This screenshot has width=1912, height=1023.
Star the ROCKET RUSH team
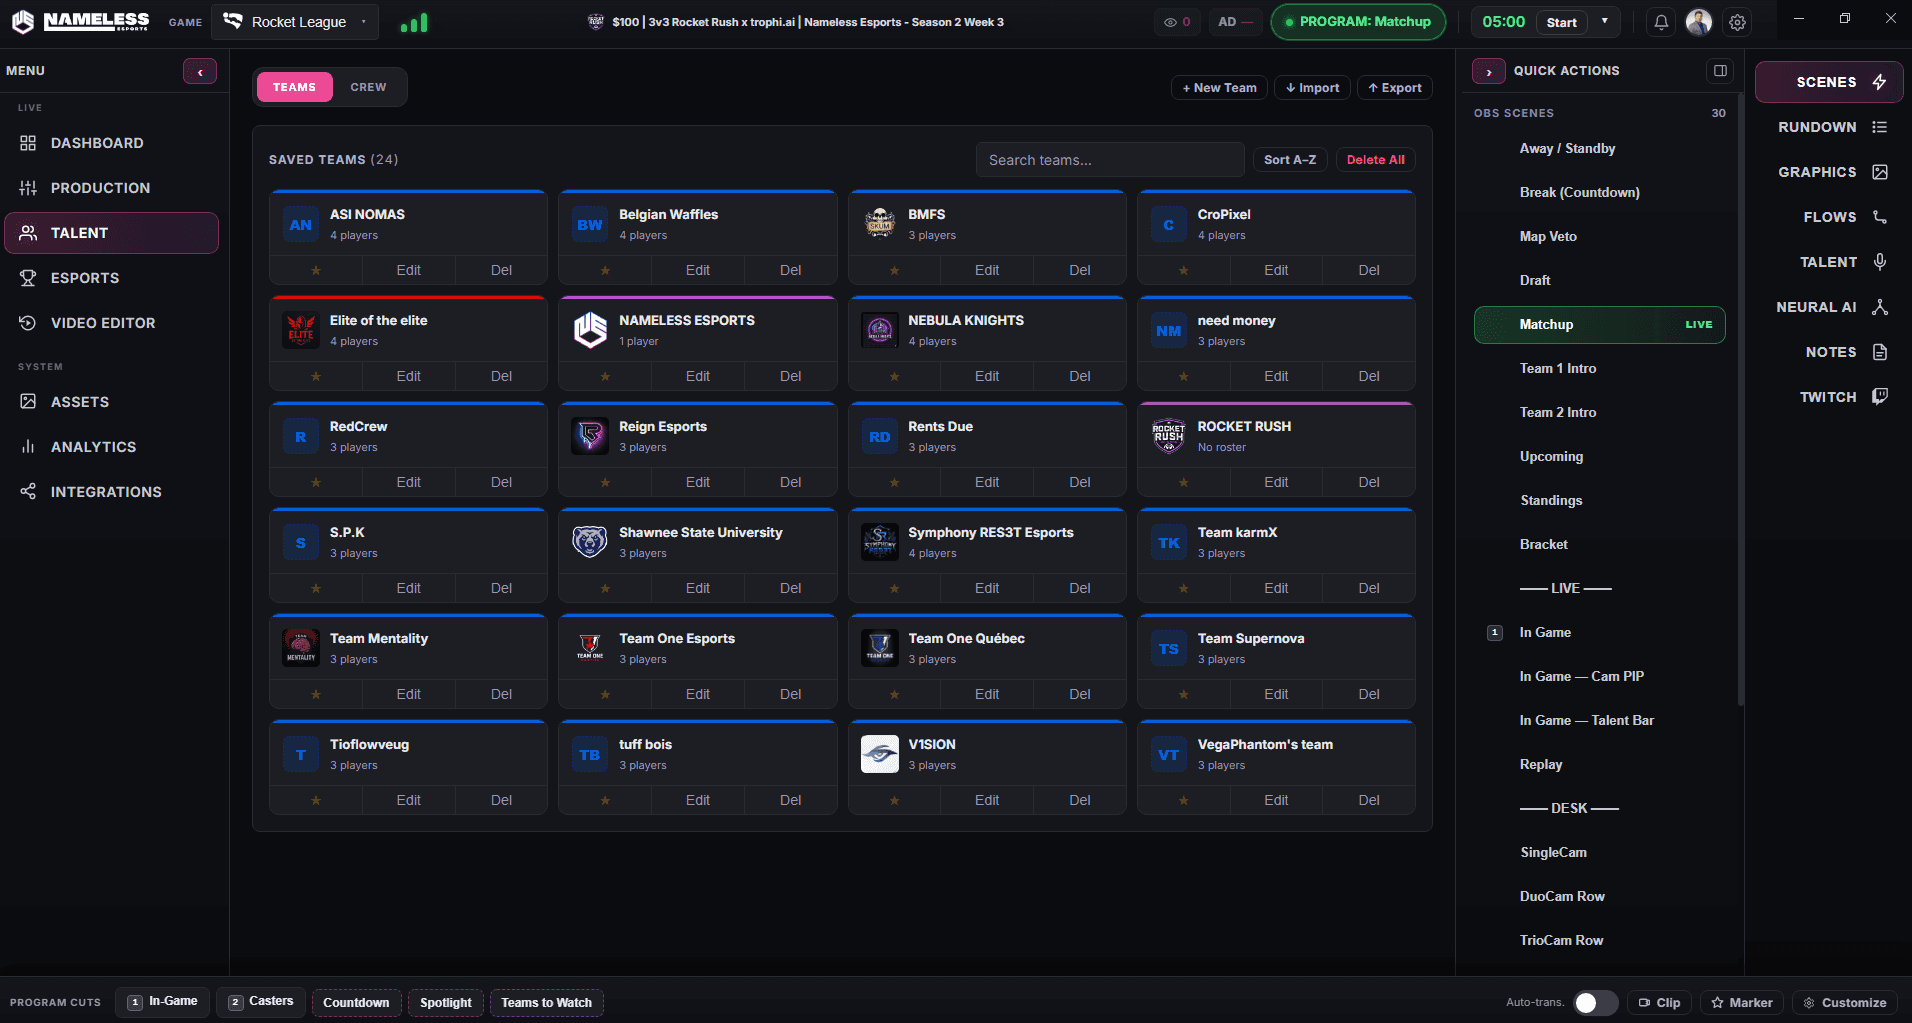click(1184, 482)
